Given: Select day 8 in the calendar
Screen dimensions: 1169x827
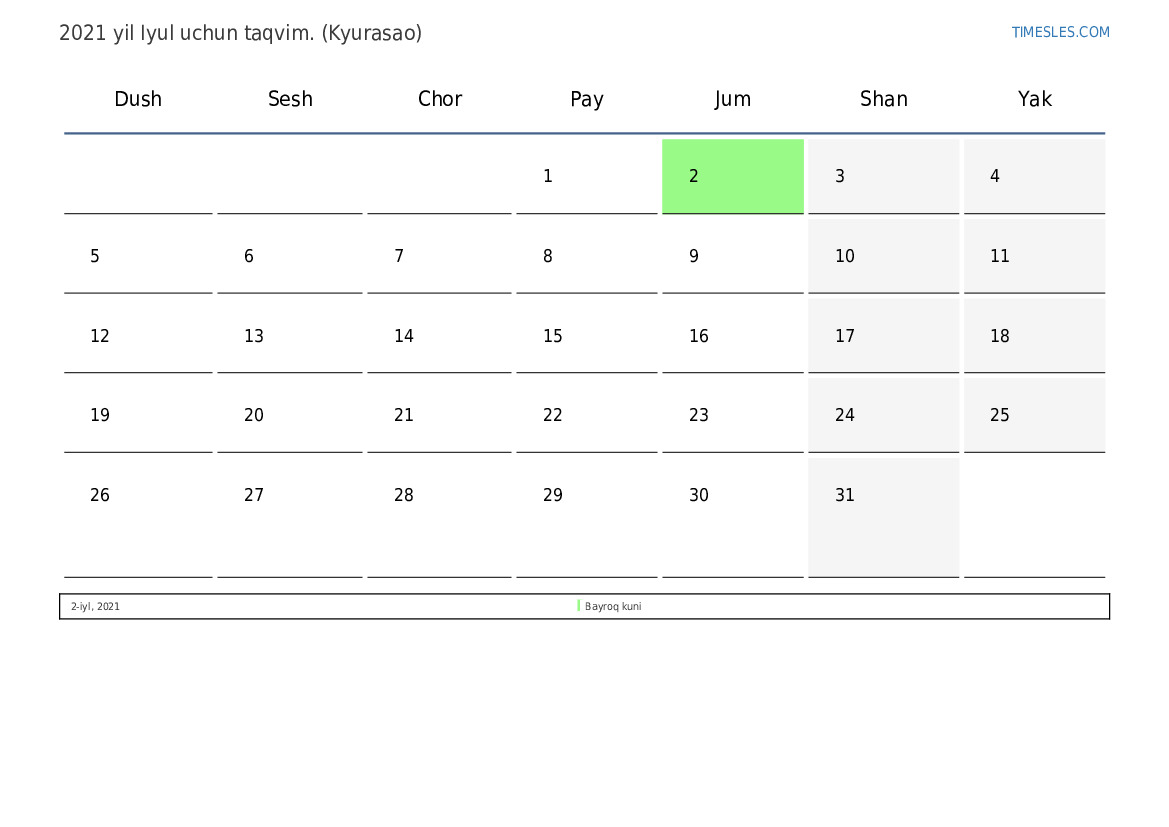Looking at the screenshot, I should [587, 256].
